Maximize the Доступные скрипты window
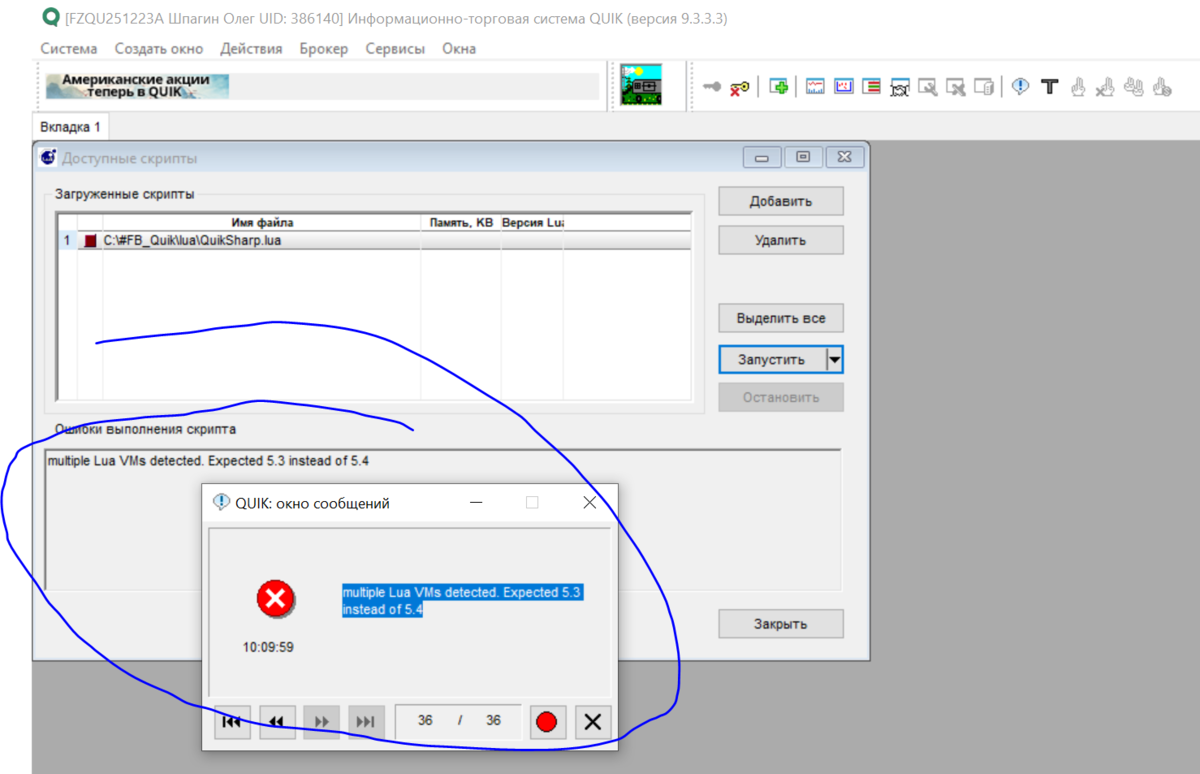This screenshot has height=774, width=1200. coord(803,157)
